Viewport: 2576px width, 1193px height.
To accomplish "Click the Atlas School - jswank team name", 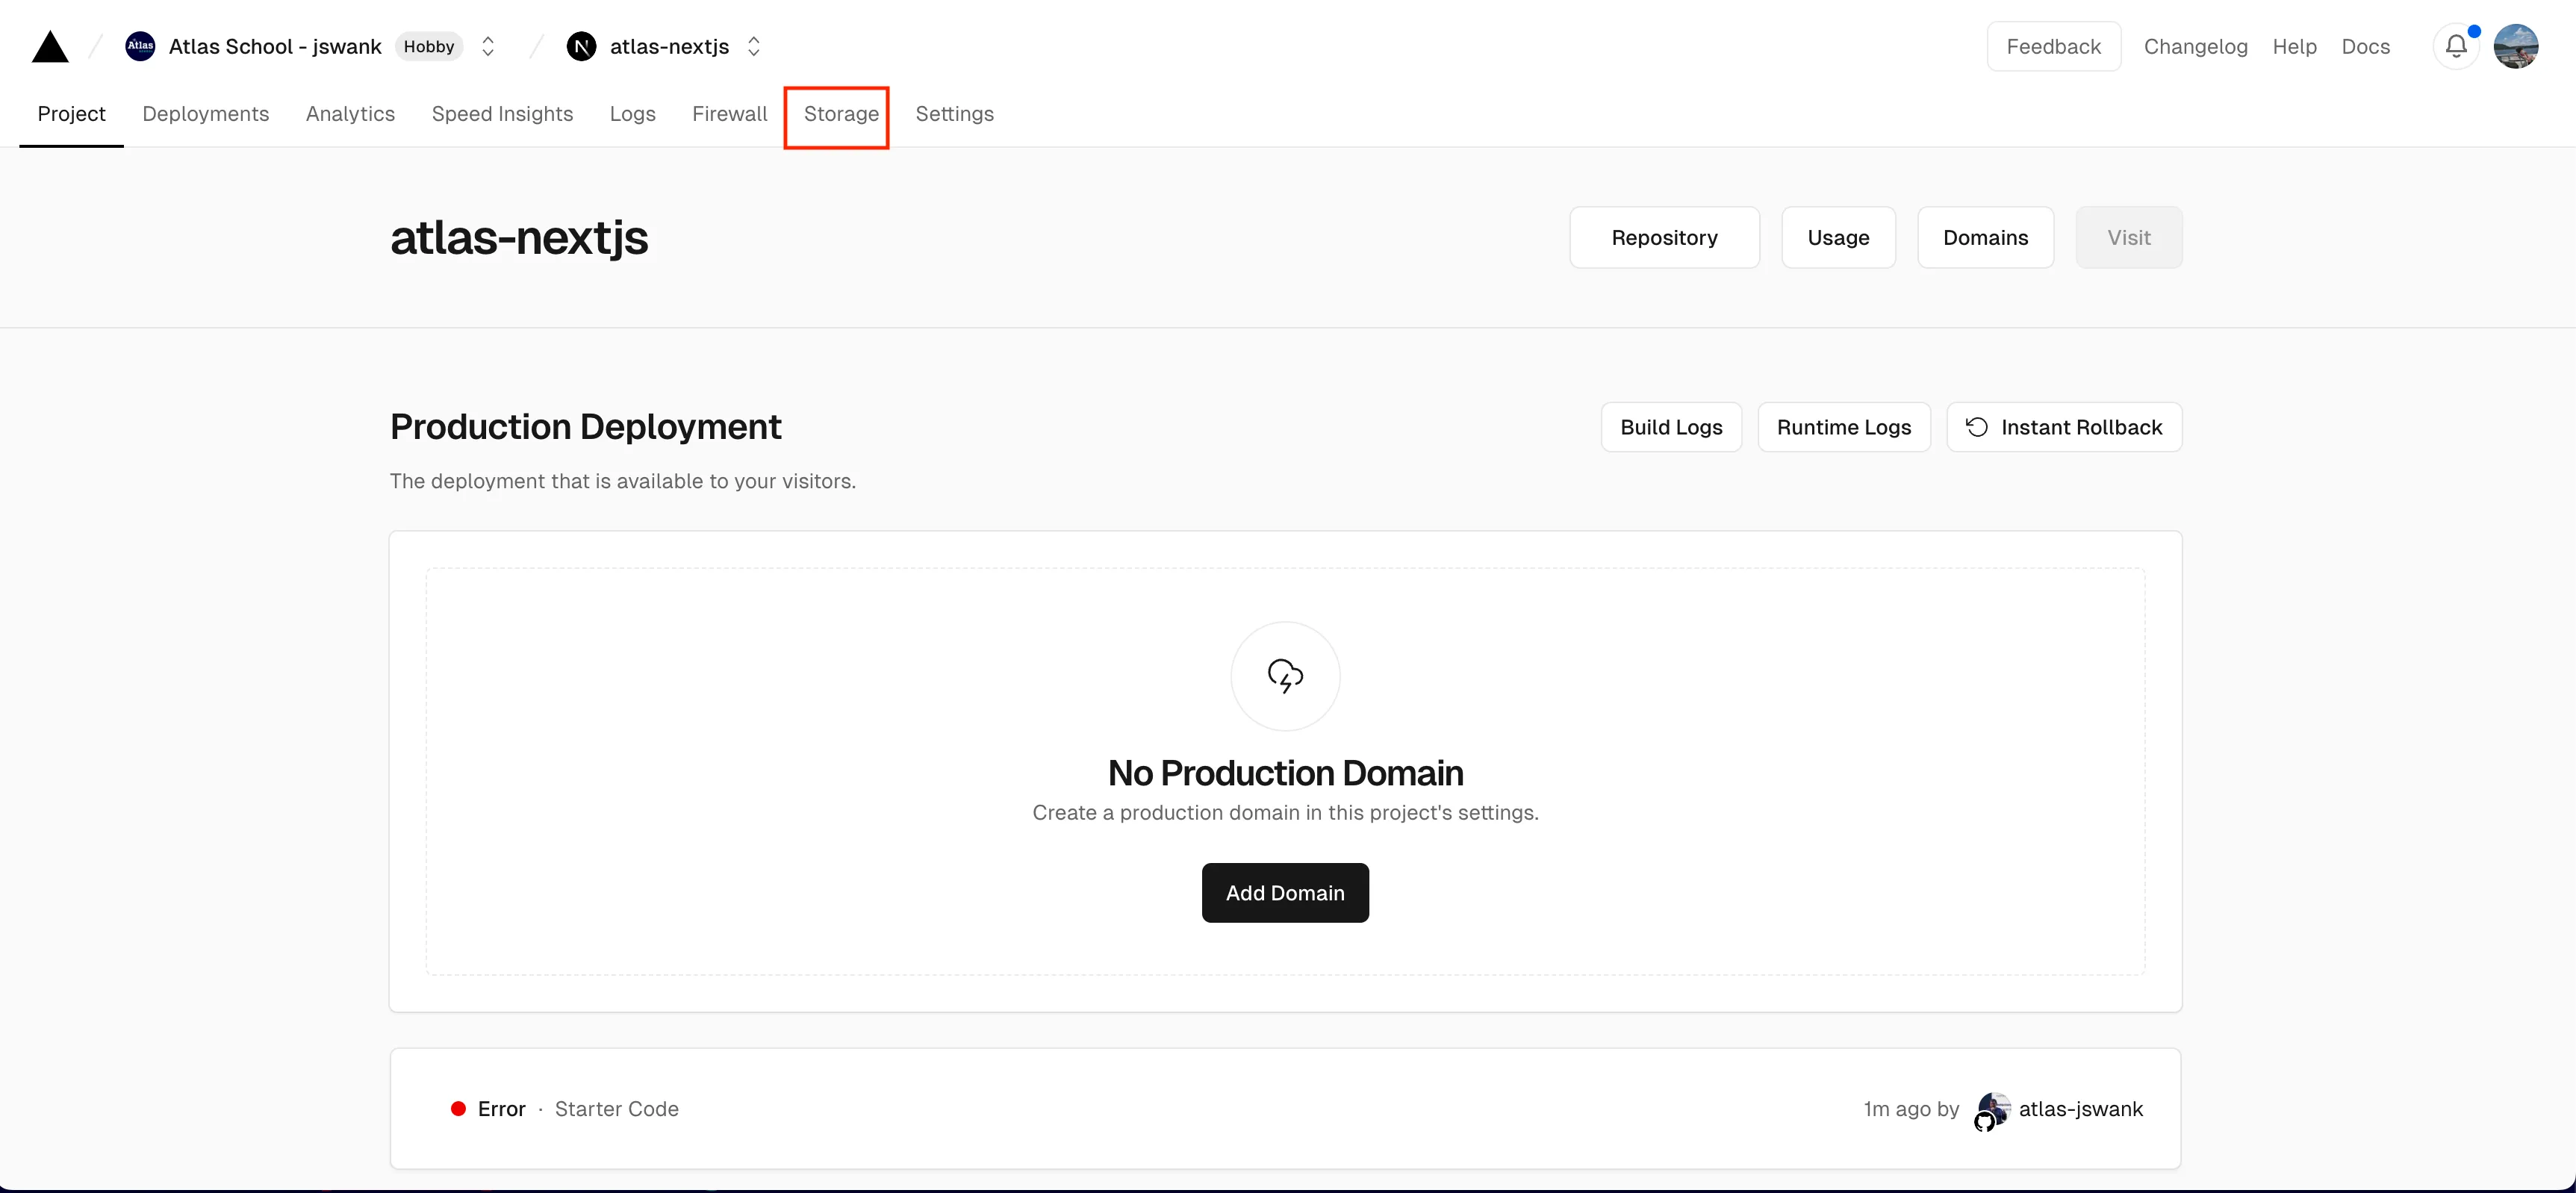I will pos(275,46).
